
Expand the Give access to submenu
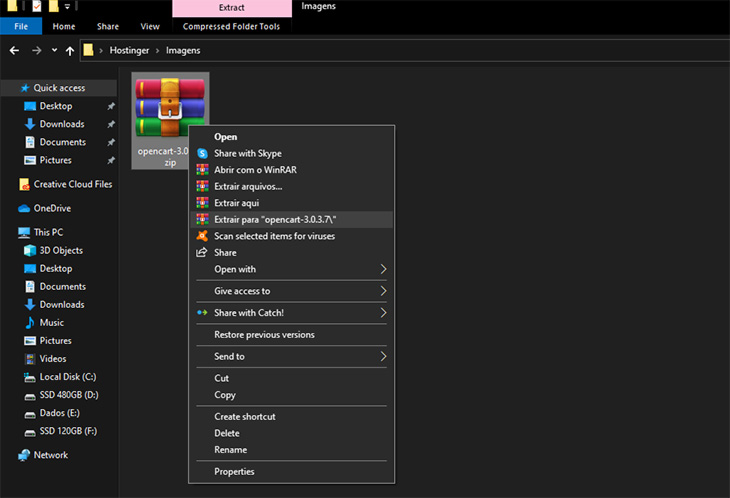[x=383, y=291]
